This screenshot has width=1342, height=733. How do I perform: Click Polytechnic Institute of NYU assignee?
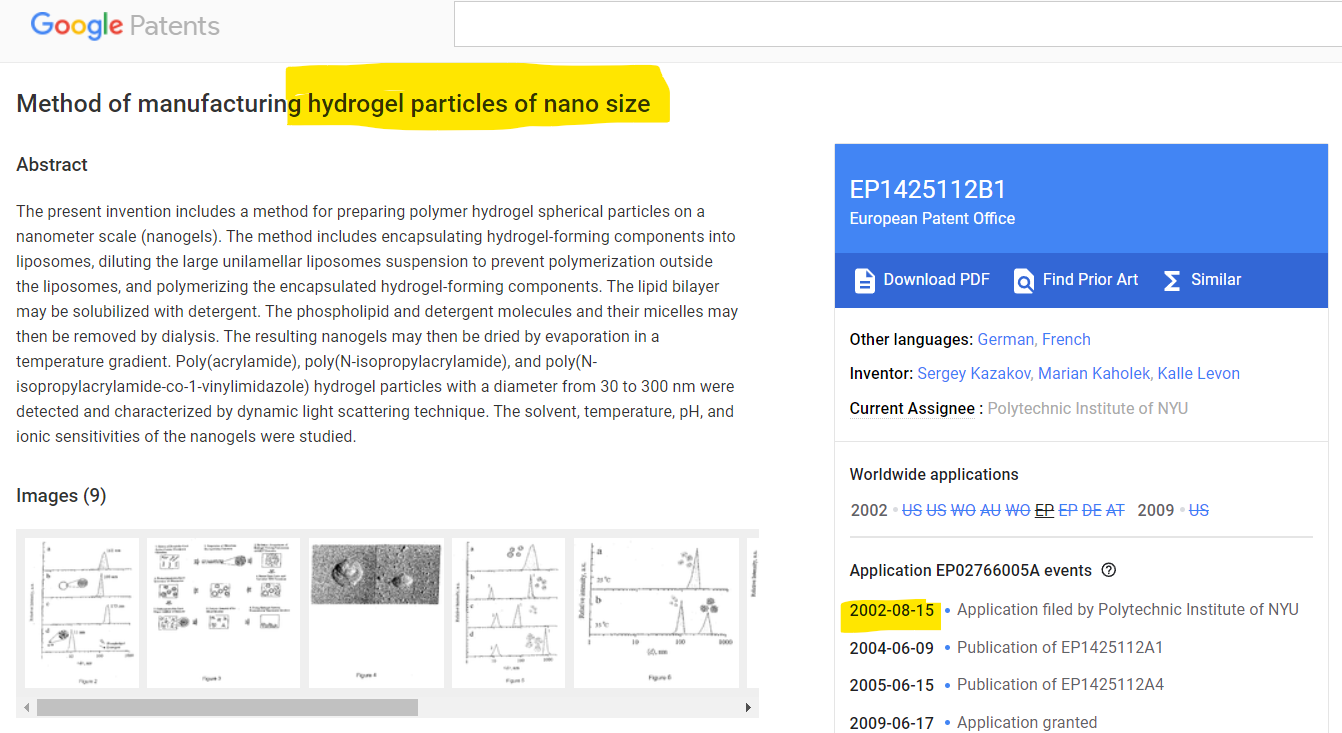(x=1088, y=408)
